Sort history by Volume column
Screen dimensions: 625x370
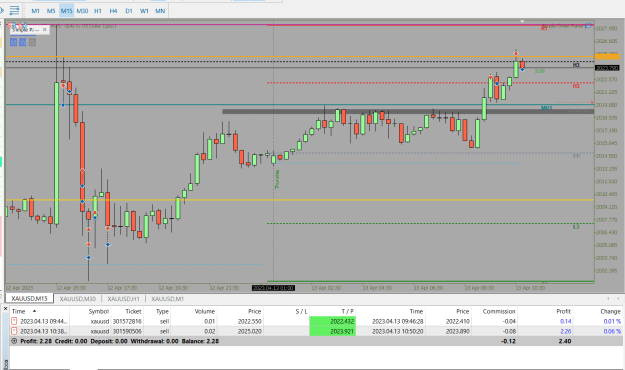(x=204, y=311)
